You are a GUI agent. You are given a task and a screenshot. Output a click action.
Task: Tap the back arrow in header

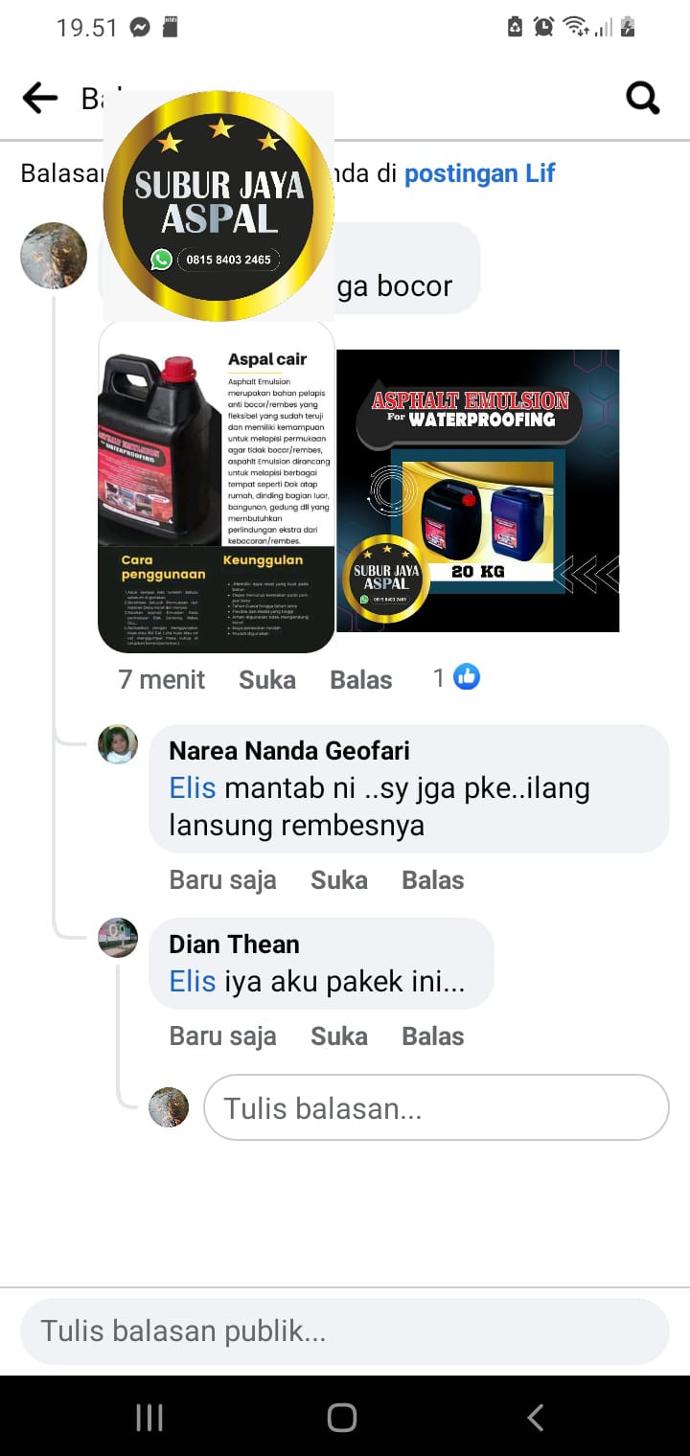click(40, 98)
